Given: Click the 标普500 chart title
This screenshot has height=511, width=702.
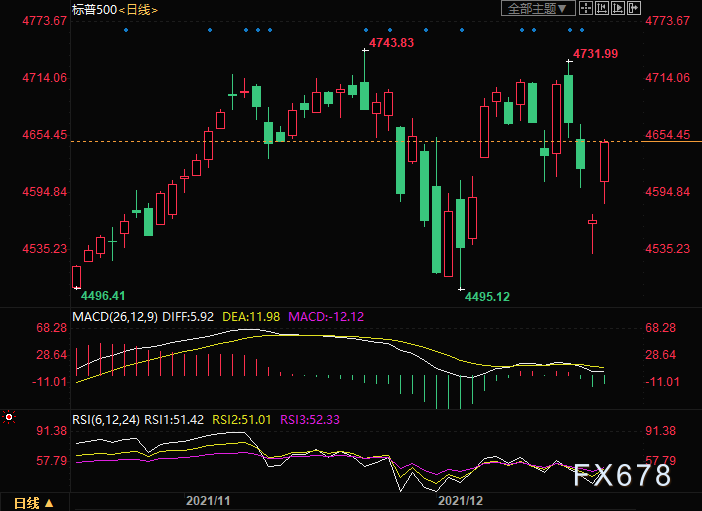Looking at the screenshot, I should (x=94, y=10).
